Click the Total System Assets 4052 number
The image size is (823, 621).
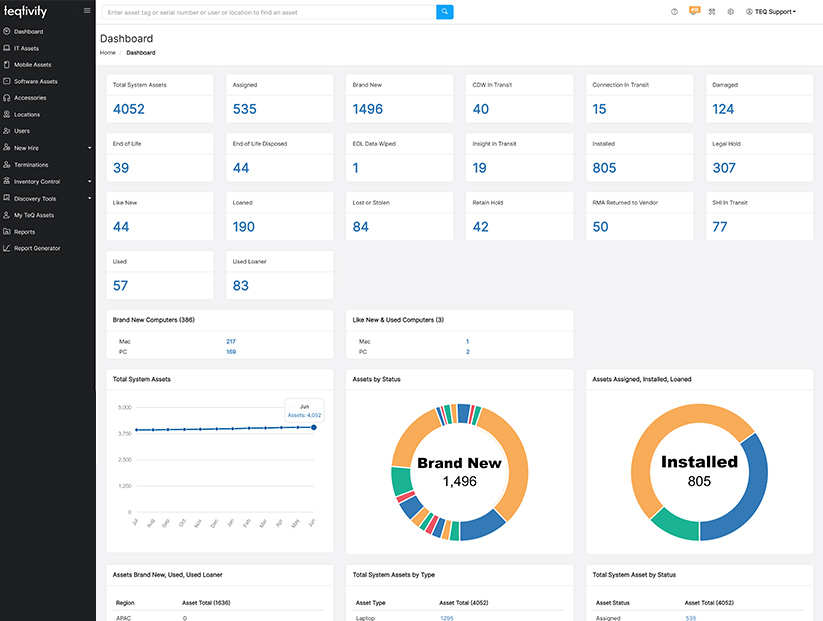[x=129, y=109]
